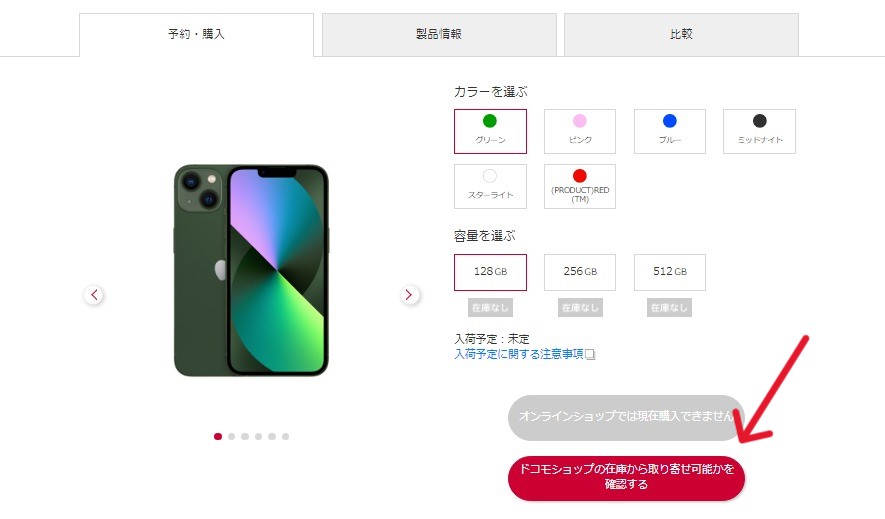The height and width of the screenshot is (519, 885).
Task: Select the ミッドナイト color option
Action: coord(759,131)
